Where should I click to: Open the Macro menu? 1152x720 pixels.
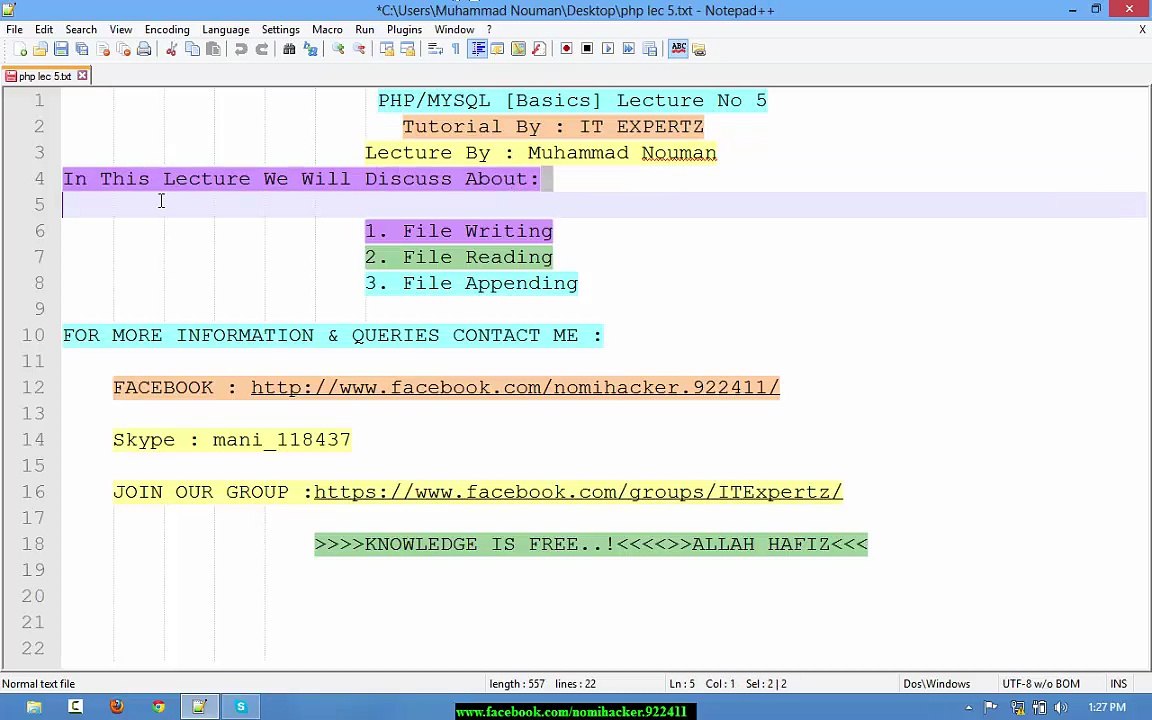[327, 29]
